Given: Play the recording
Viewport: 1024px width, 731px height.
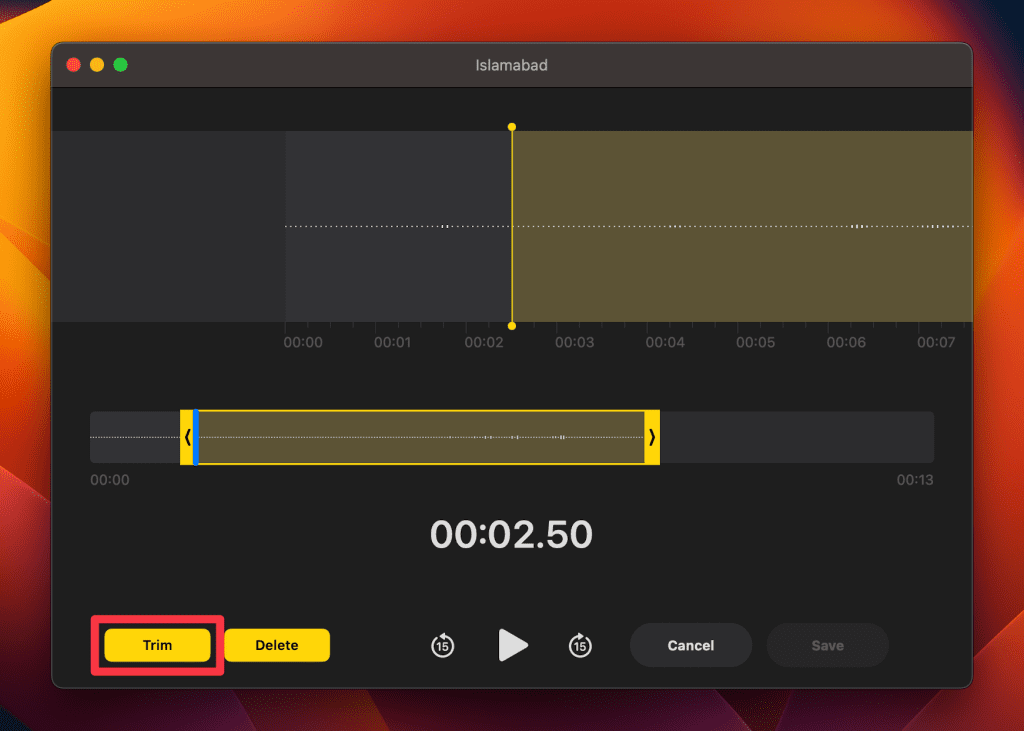Looking at the screenshot, I should (x=512, y=645).
